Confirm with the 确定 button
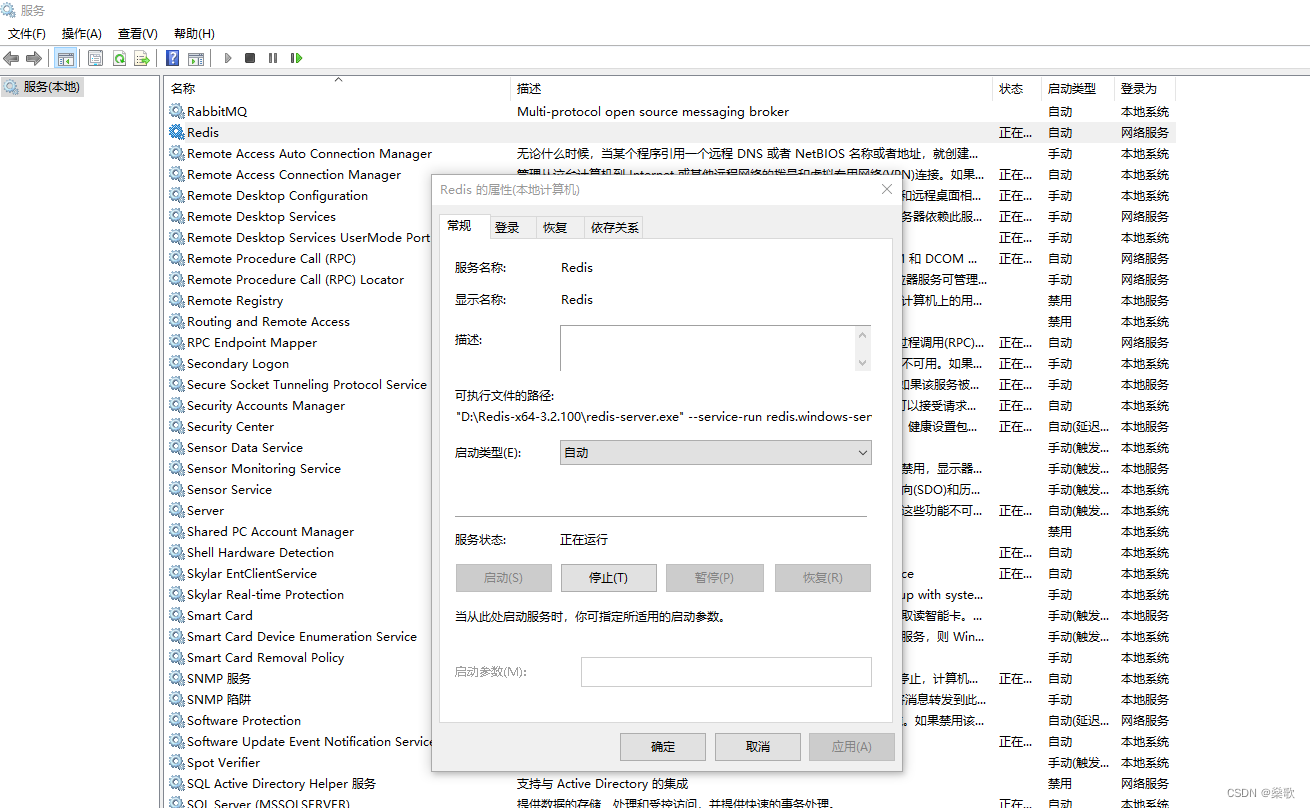This screenshot has width=1310, height=808. pos(662,747)
